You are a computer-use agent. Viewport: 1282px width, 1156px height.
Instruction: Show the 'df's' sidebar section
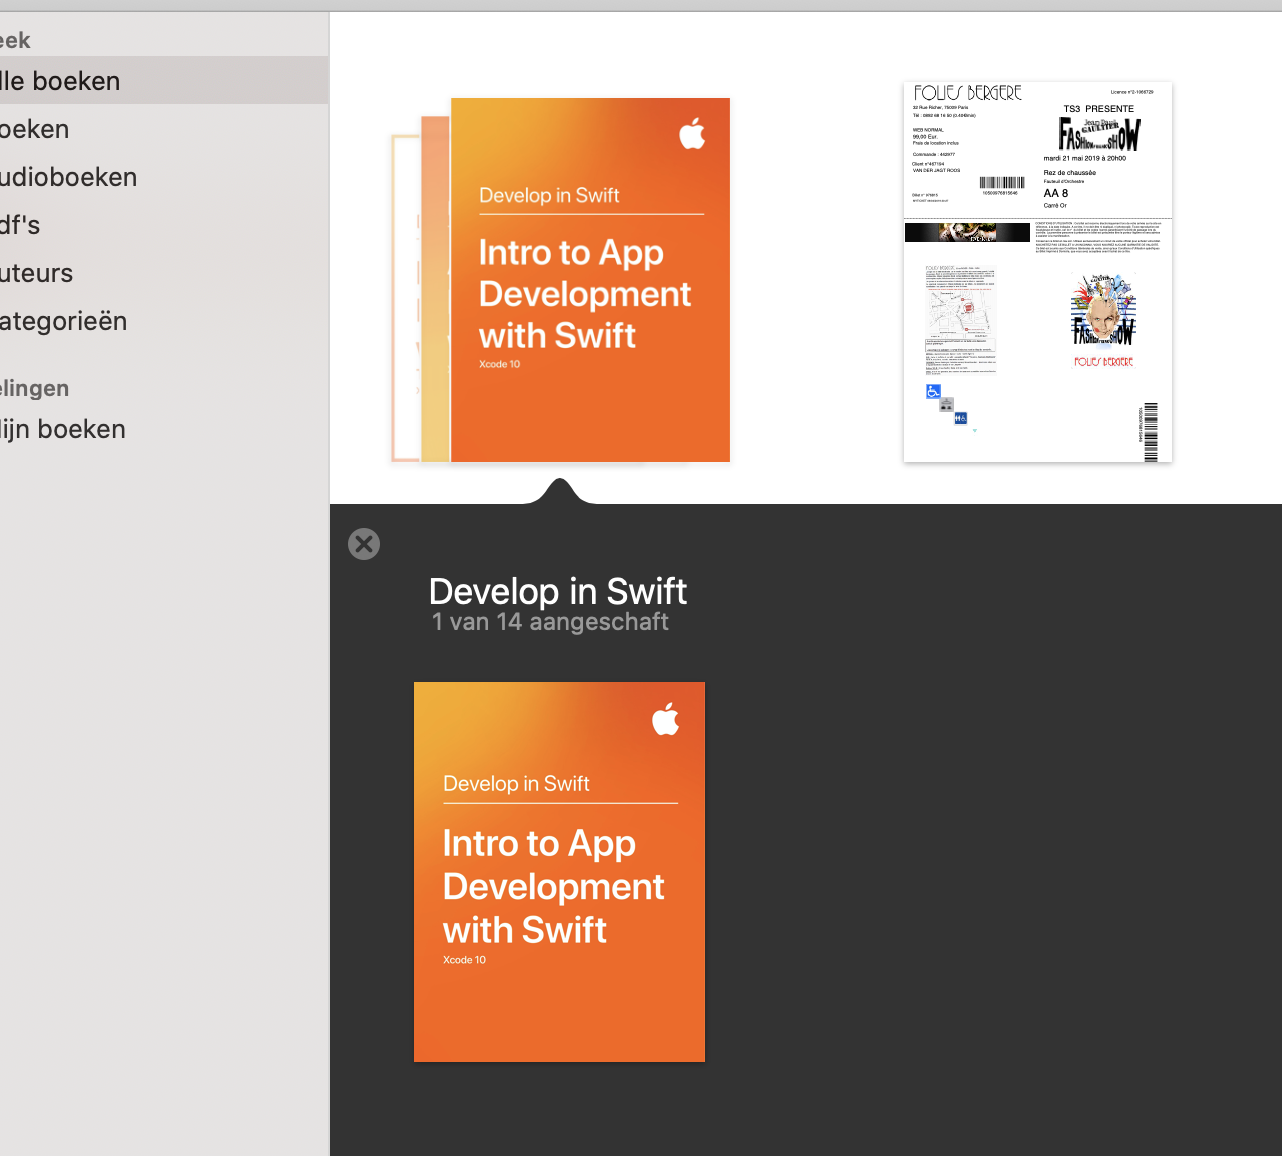[x=164, y=225]
